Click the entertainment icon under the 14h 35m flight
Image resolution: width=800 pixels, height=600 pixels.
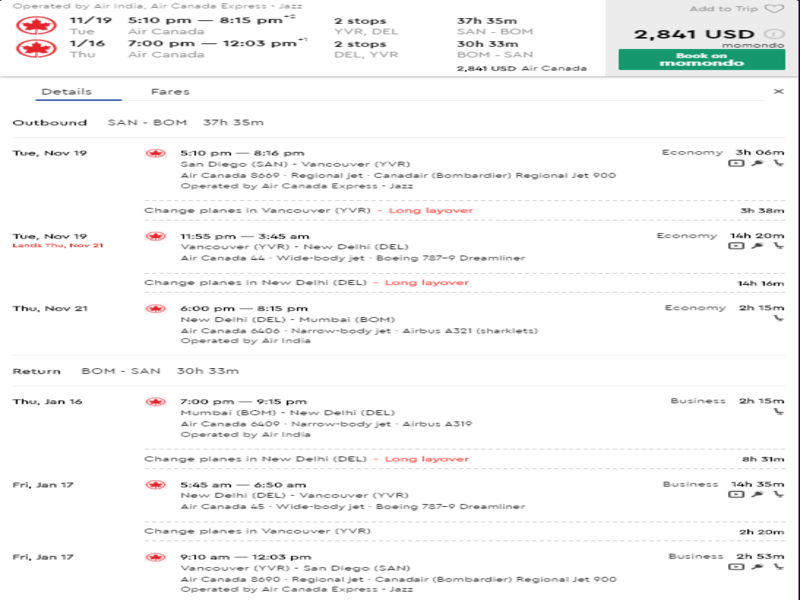pyautogui.click(x=736, y=494)
